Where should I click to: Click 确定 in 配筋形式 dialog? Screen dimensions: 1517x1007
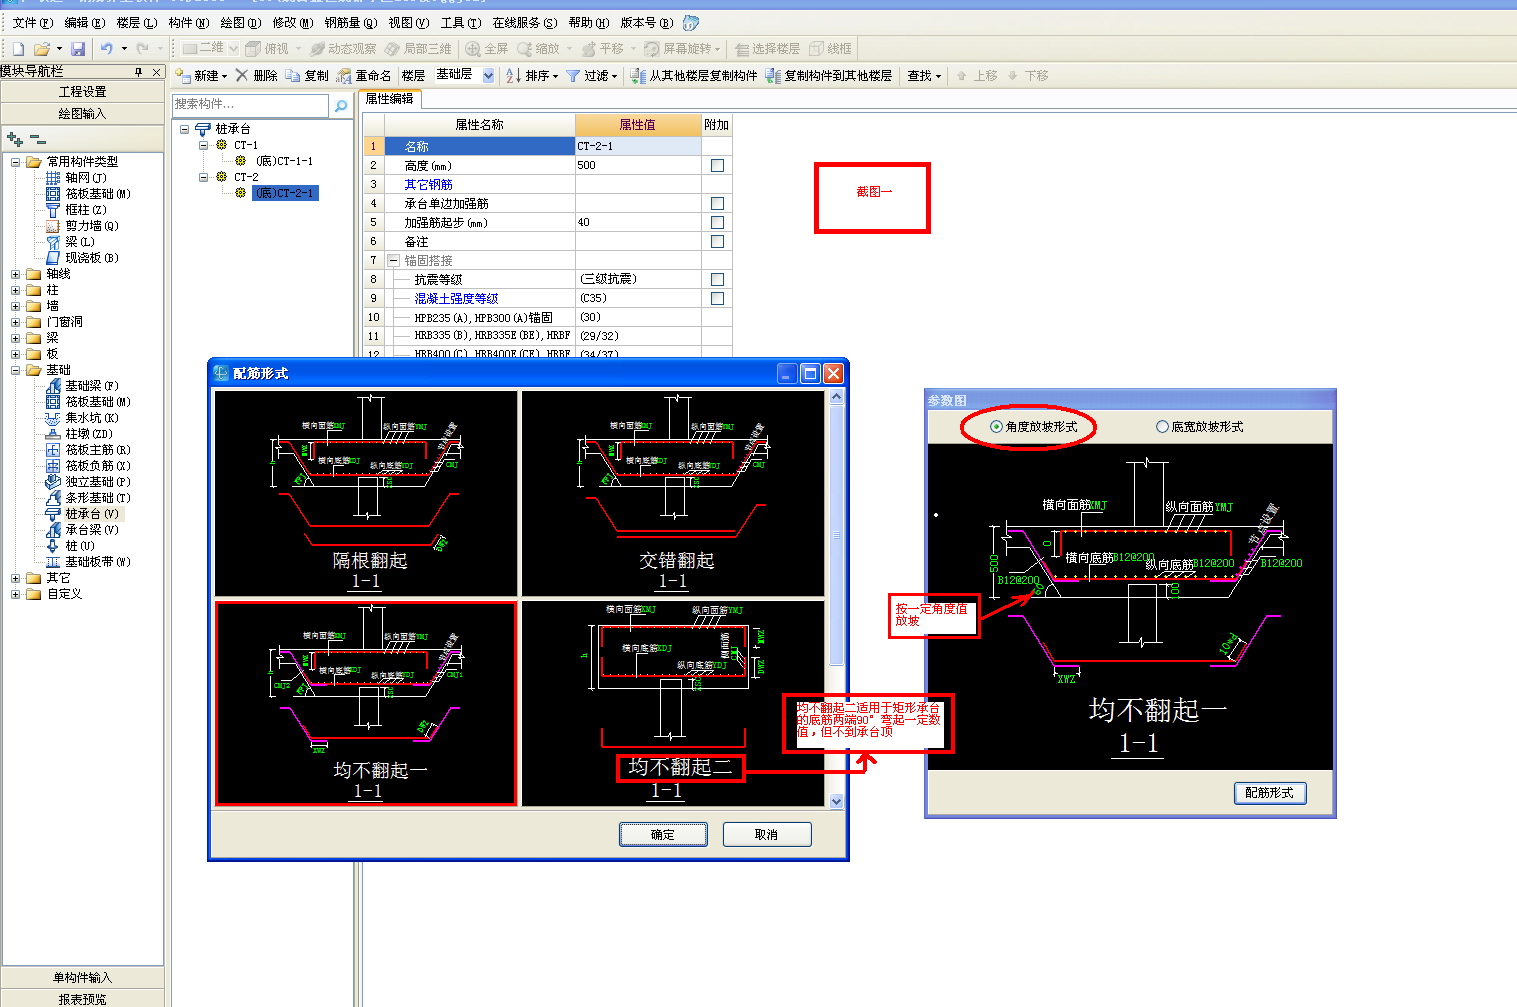coord(663,834)
